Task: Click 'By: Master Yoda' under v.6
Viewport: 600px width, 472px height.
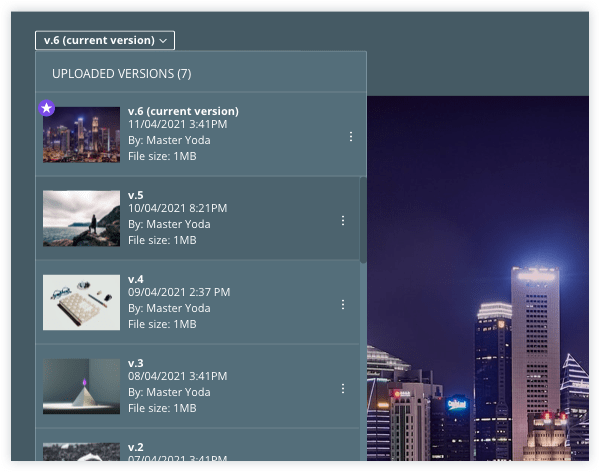Action: (169, 140)
